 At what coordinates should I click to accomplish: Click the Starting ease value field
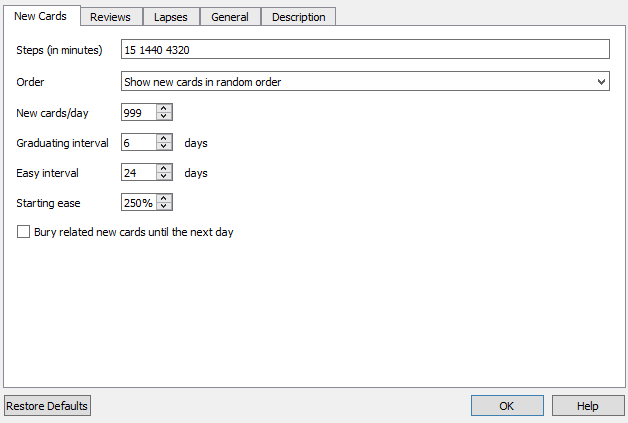pos(138,203)
